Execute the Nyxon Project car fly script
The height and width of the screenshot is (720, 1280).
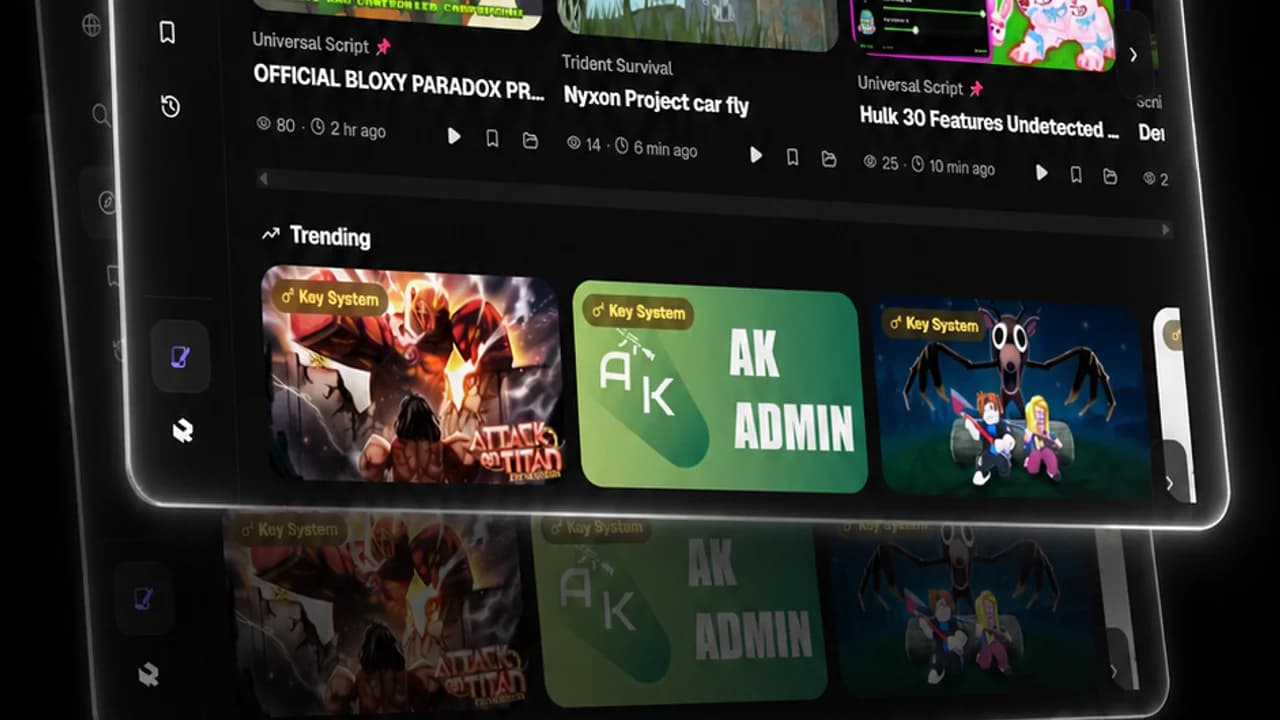pyautogui.click(x=756, y=155)
